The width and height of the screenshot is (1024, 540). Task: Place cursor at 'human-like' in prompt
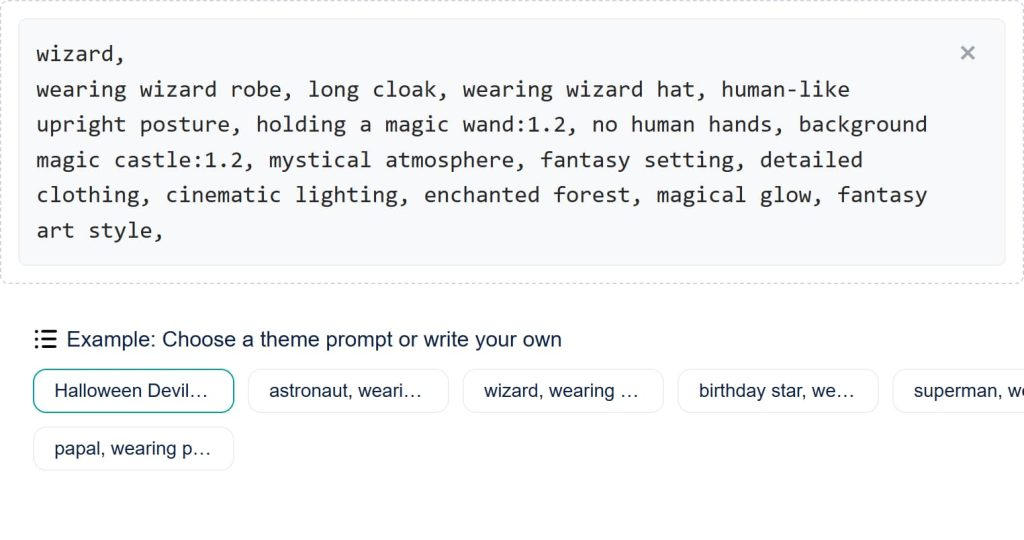pyautogui.click(x=785, y=89)
